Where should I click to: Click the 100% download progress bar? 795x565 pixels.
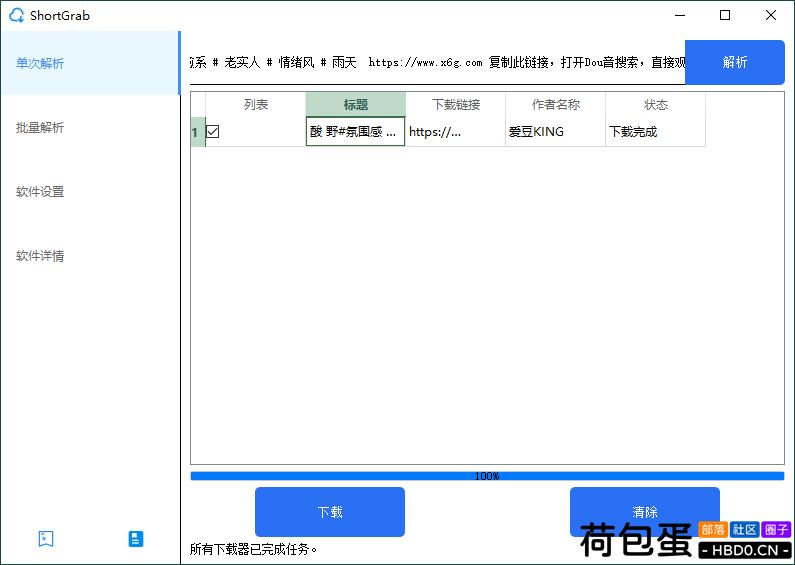click(487, 476)
